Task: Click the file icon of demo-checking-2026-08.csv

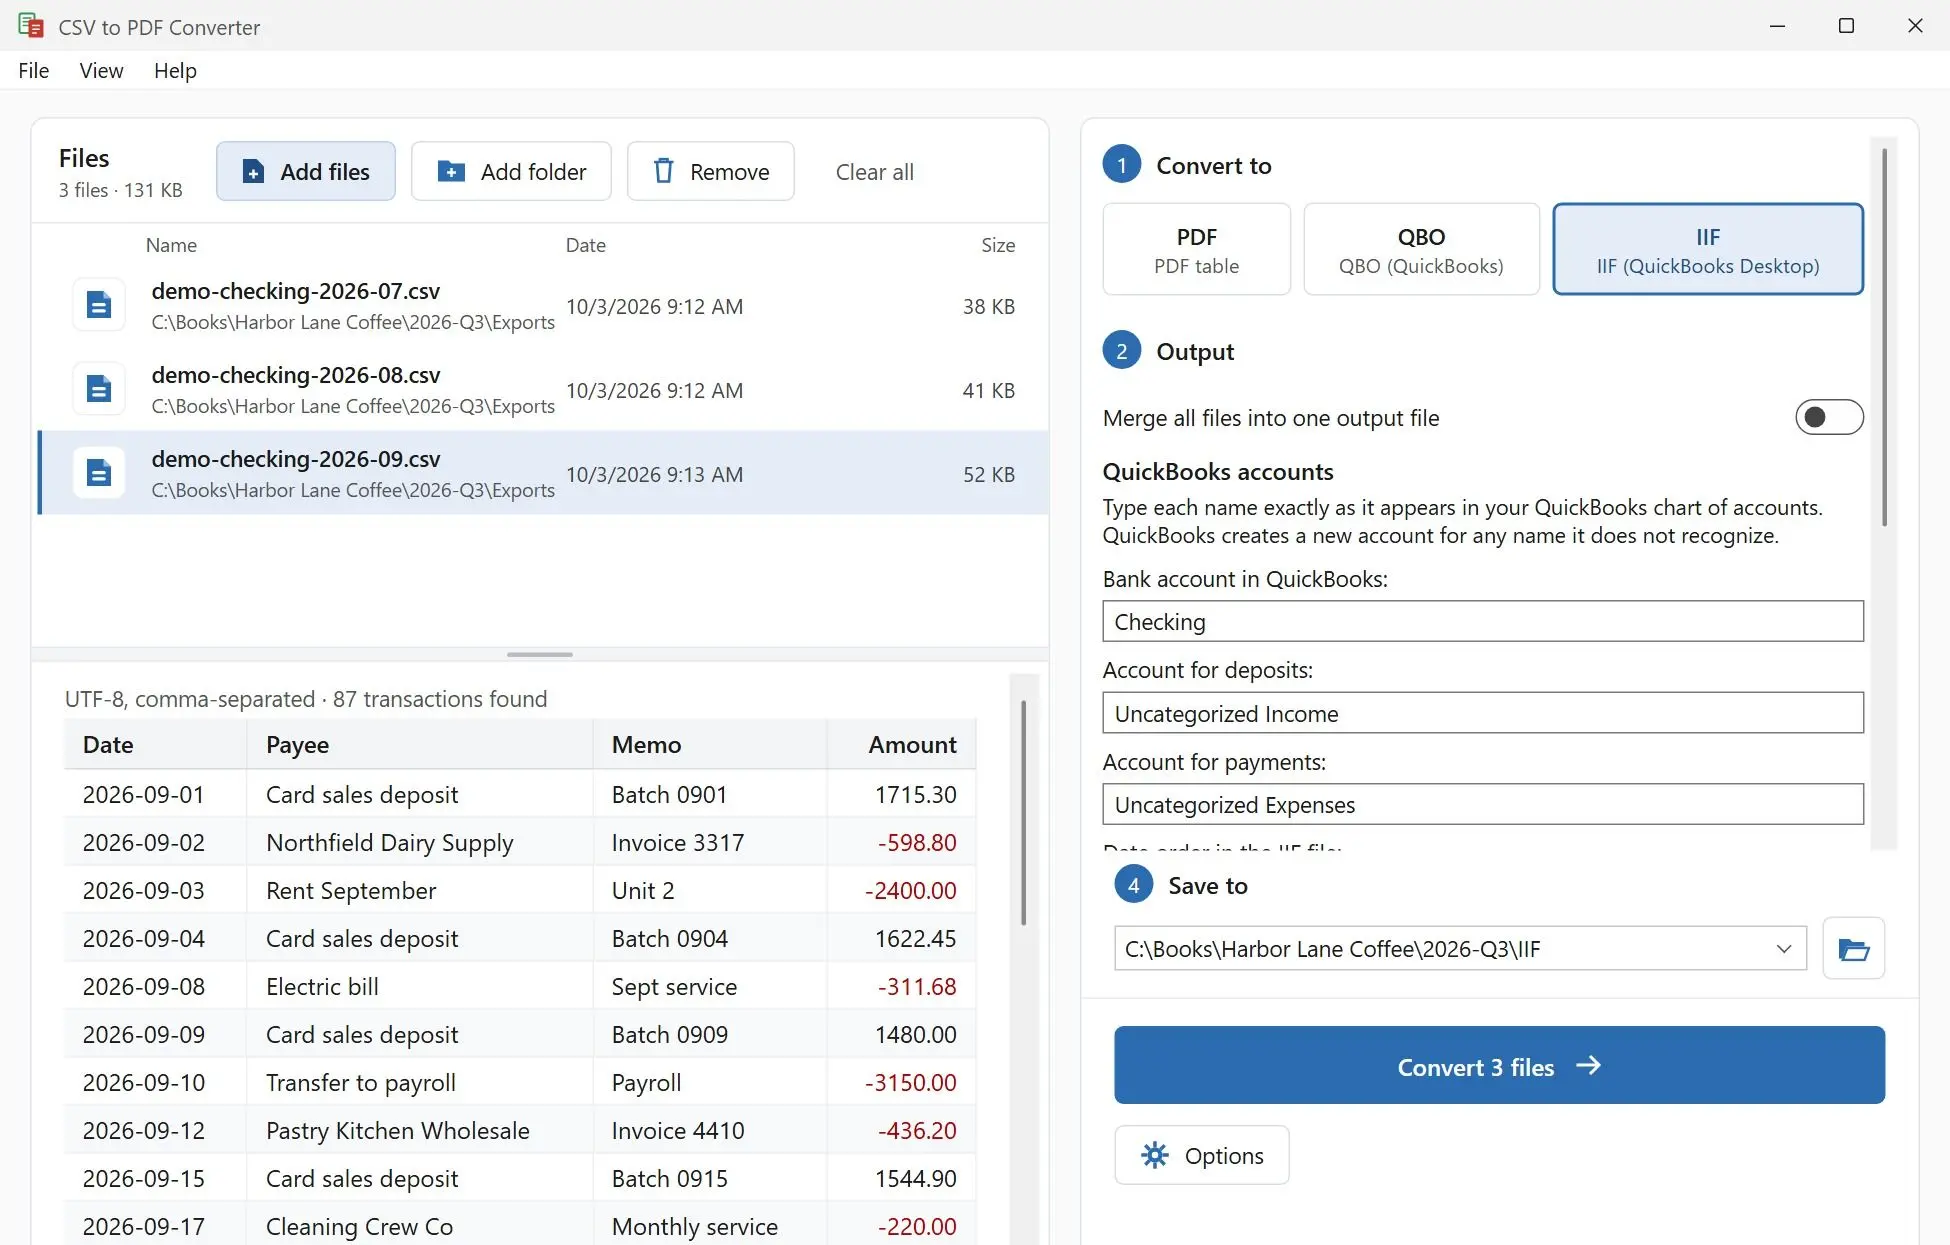Action: 99,389
